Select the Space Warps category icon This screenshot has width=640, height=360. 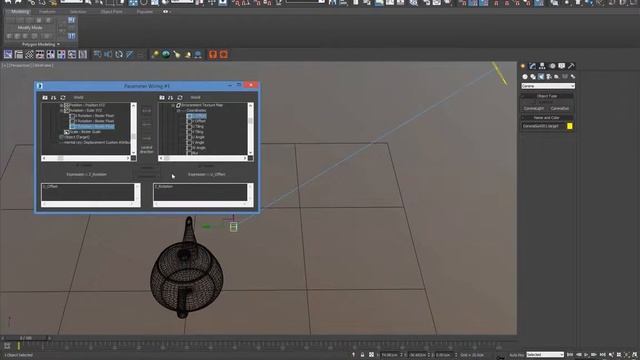point(565,76)
